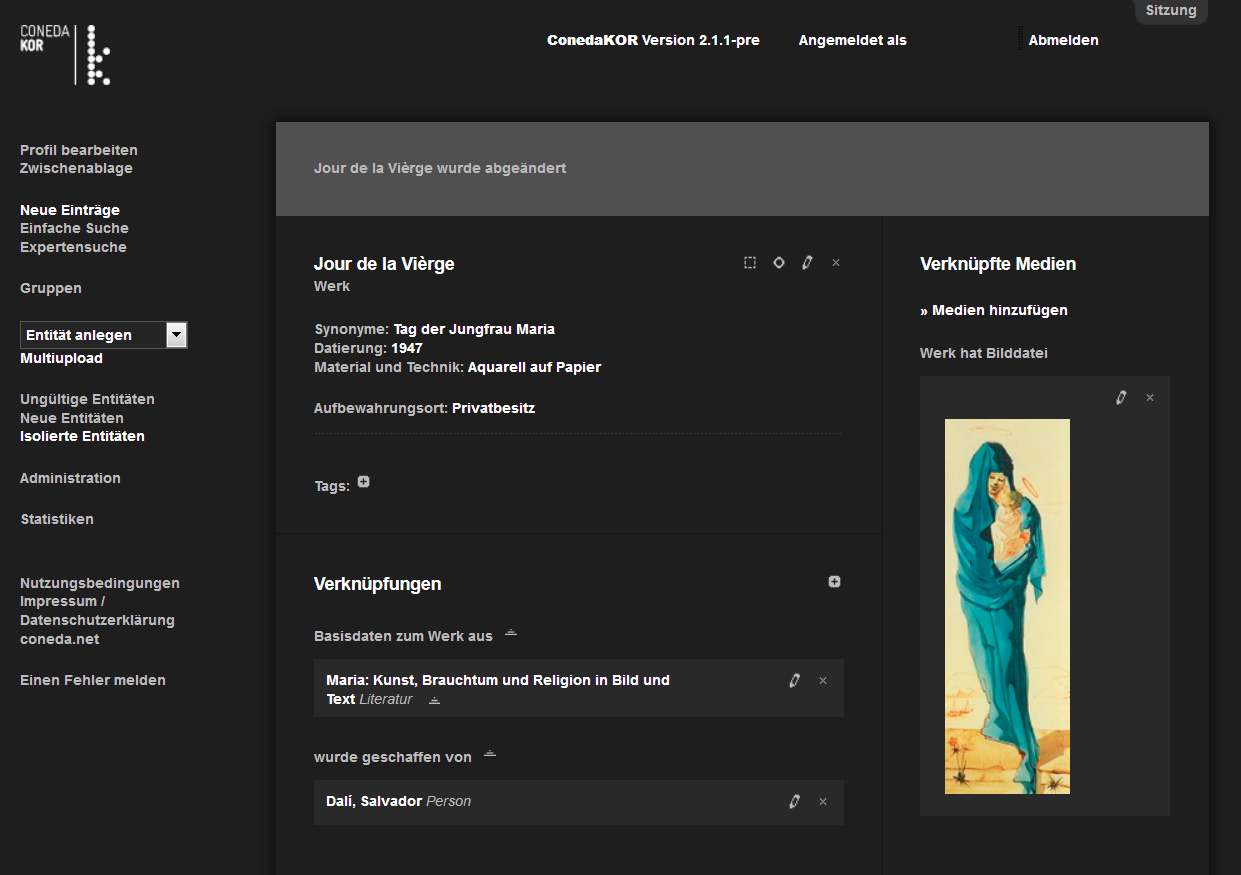
Task: Edit the Jour de la Vièrge entity with pencil icon
Action: tap(807, 263)
